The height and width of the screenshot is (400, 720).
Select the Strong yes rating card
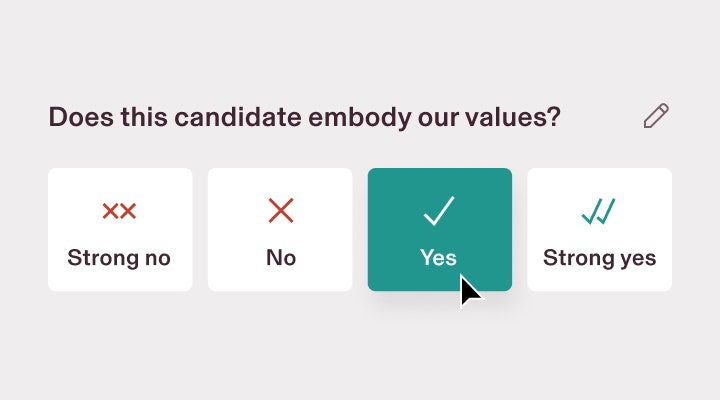[600, 229]
